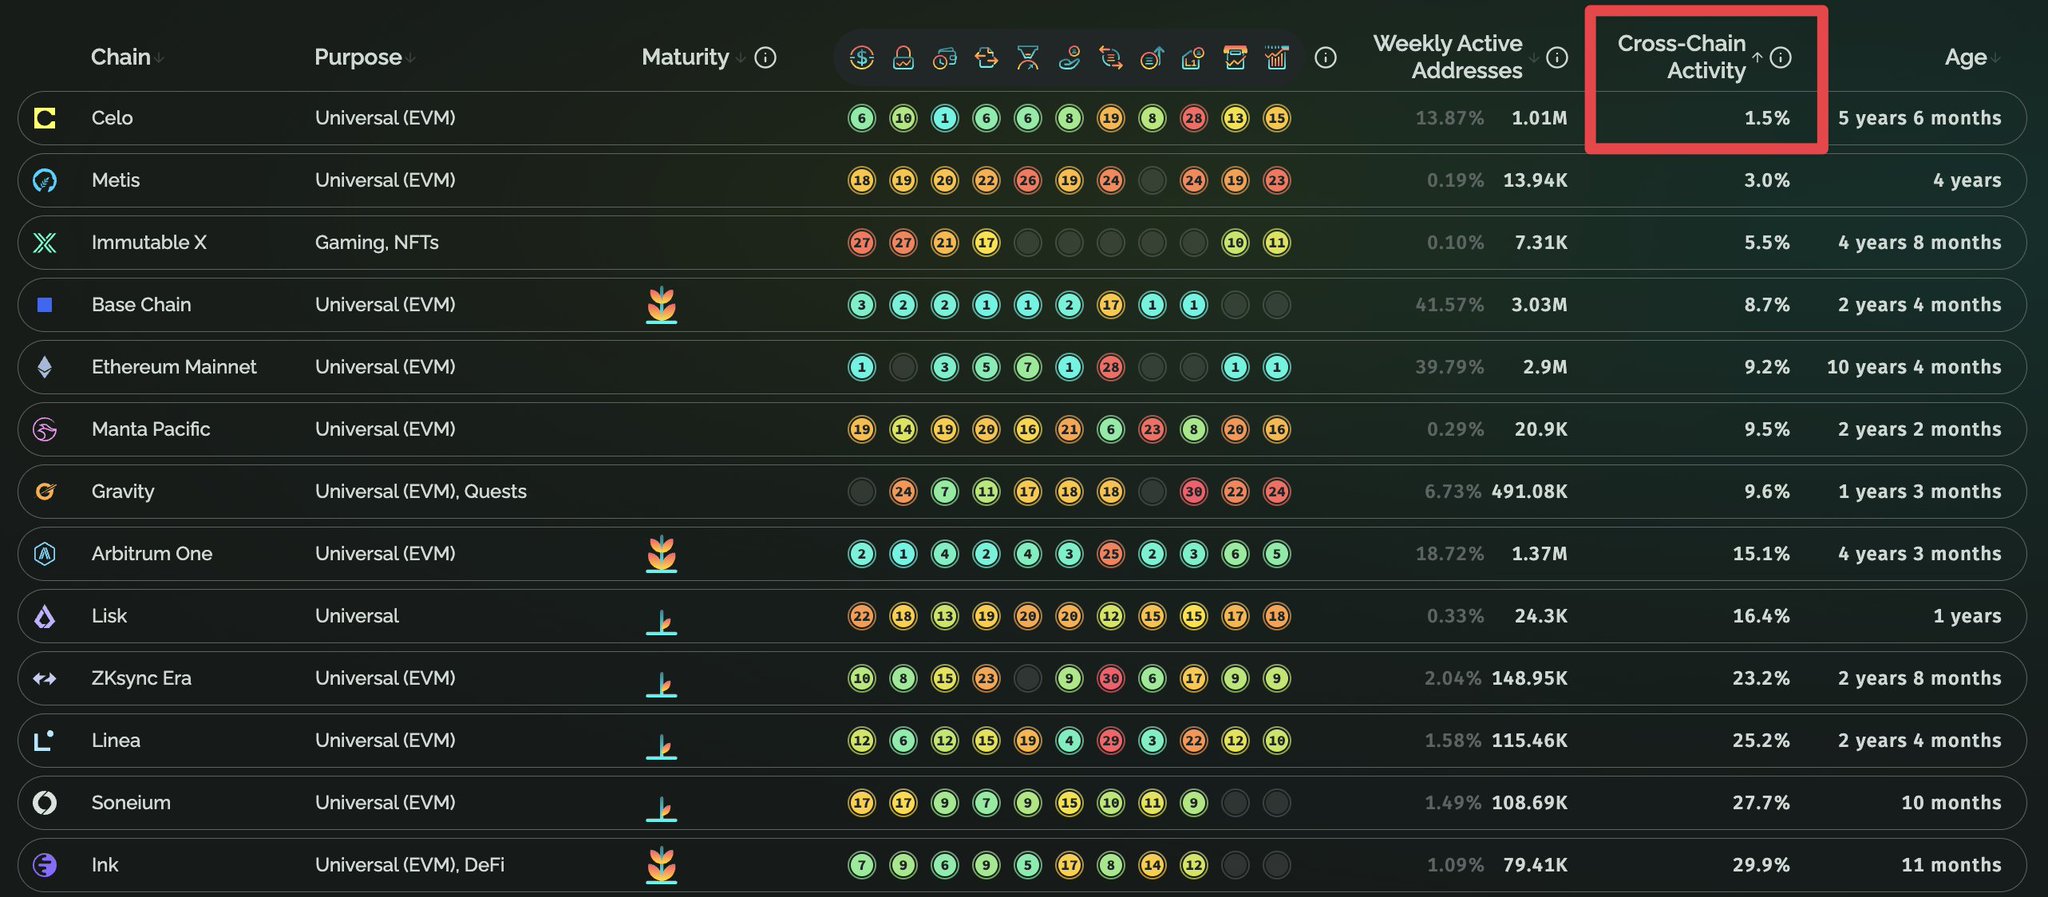The width and height of the screenshot is (2048, 897).
Task: Click the "10 years 4 months" age cell
Action: pos(1914,367)
